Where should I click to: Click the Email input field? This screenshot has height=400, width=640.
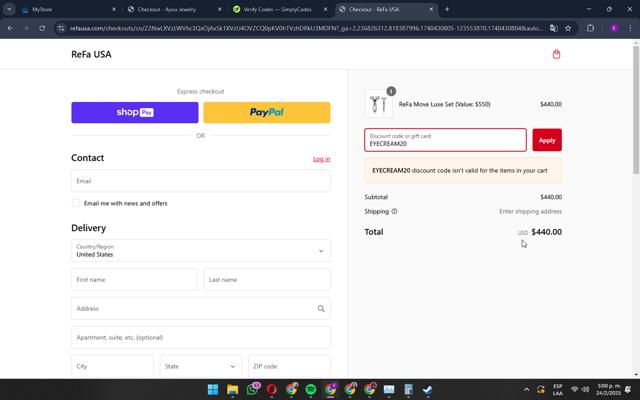(x=200, y=181)
